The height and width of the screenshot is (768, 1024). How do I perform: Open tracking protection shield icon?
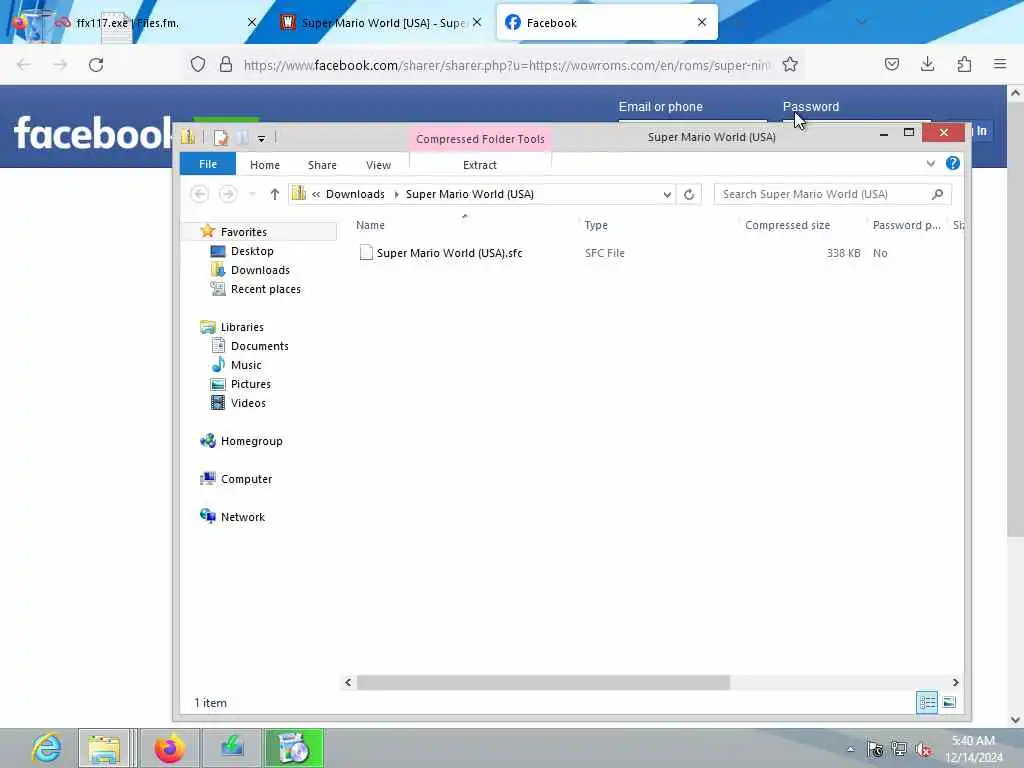(198, 64)
